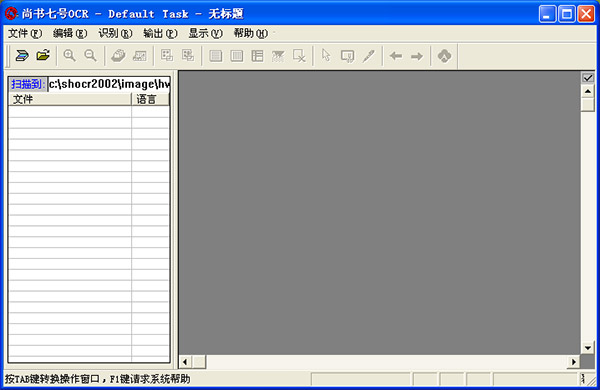Click the scan document toolbar icon

pos(22,56)
